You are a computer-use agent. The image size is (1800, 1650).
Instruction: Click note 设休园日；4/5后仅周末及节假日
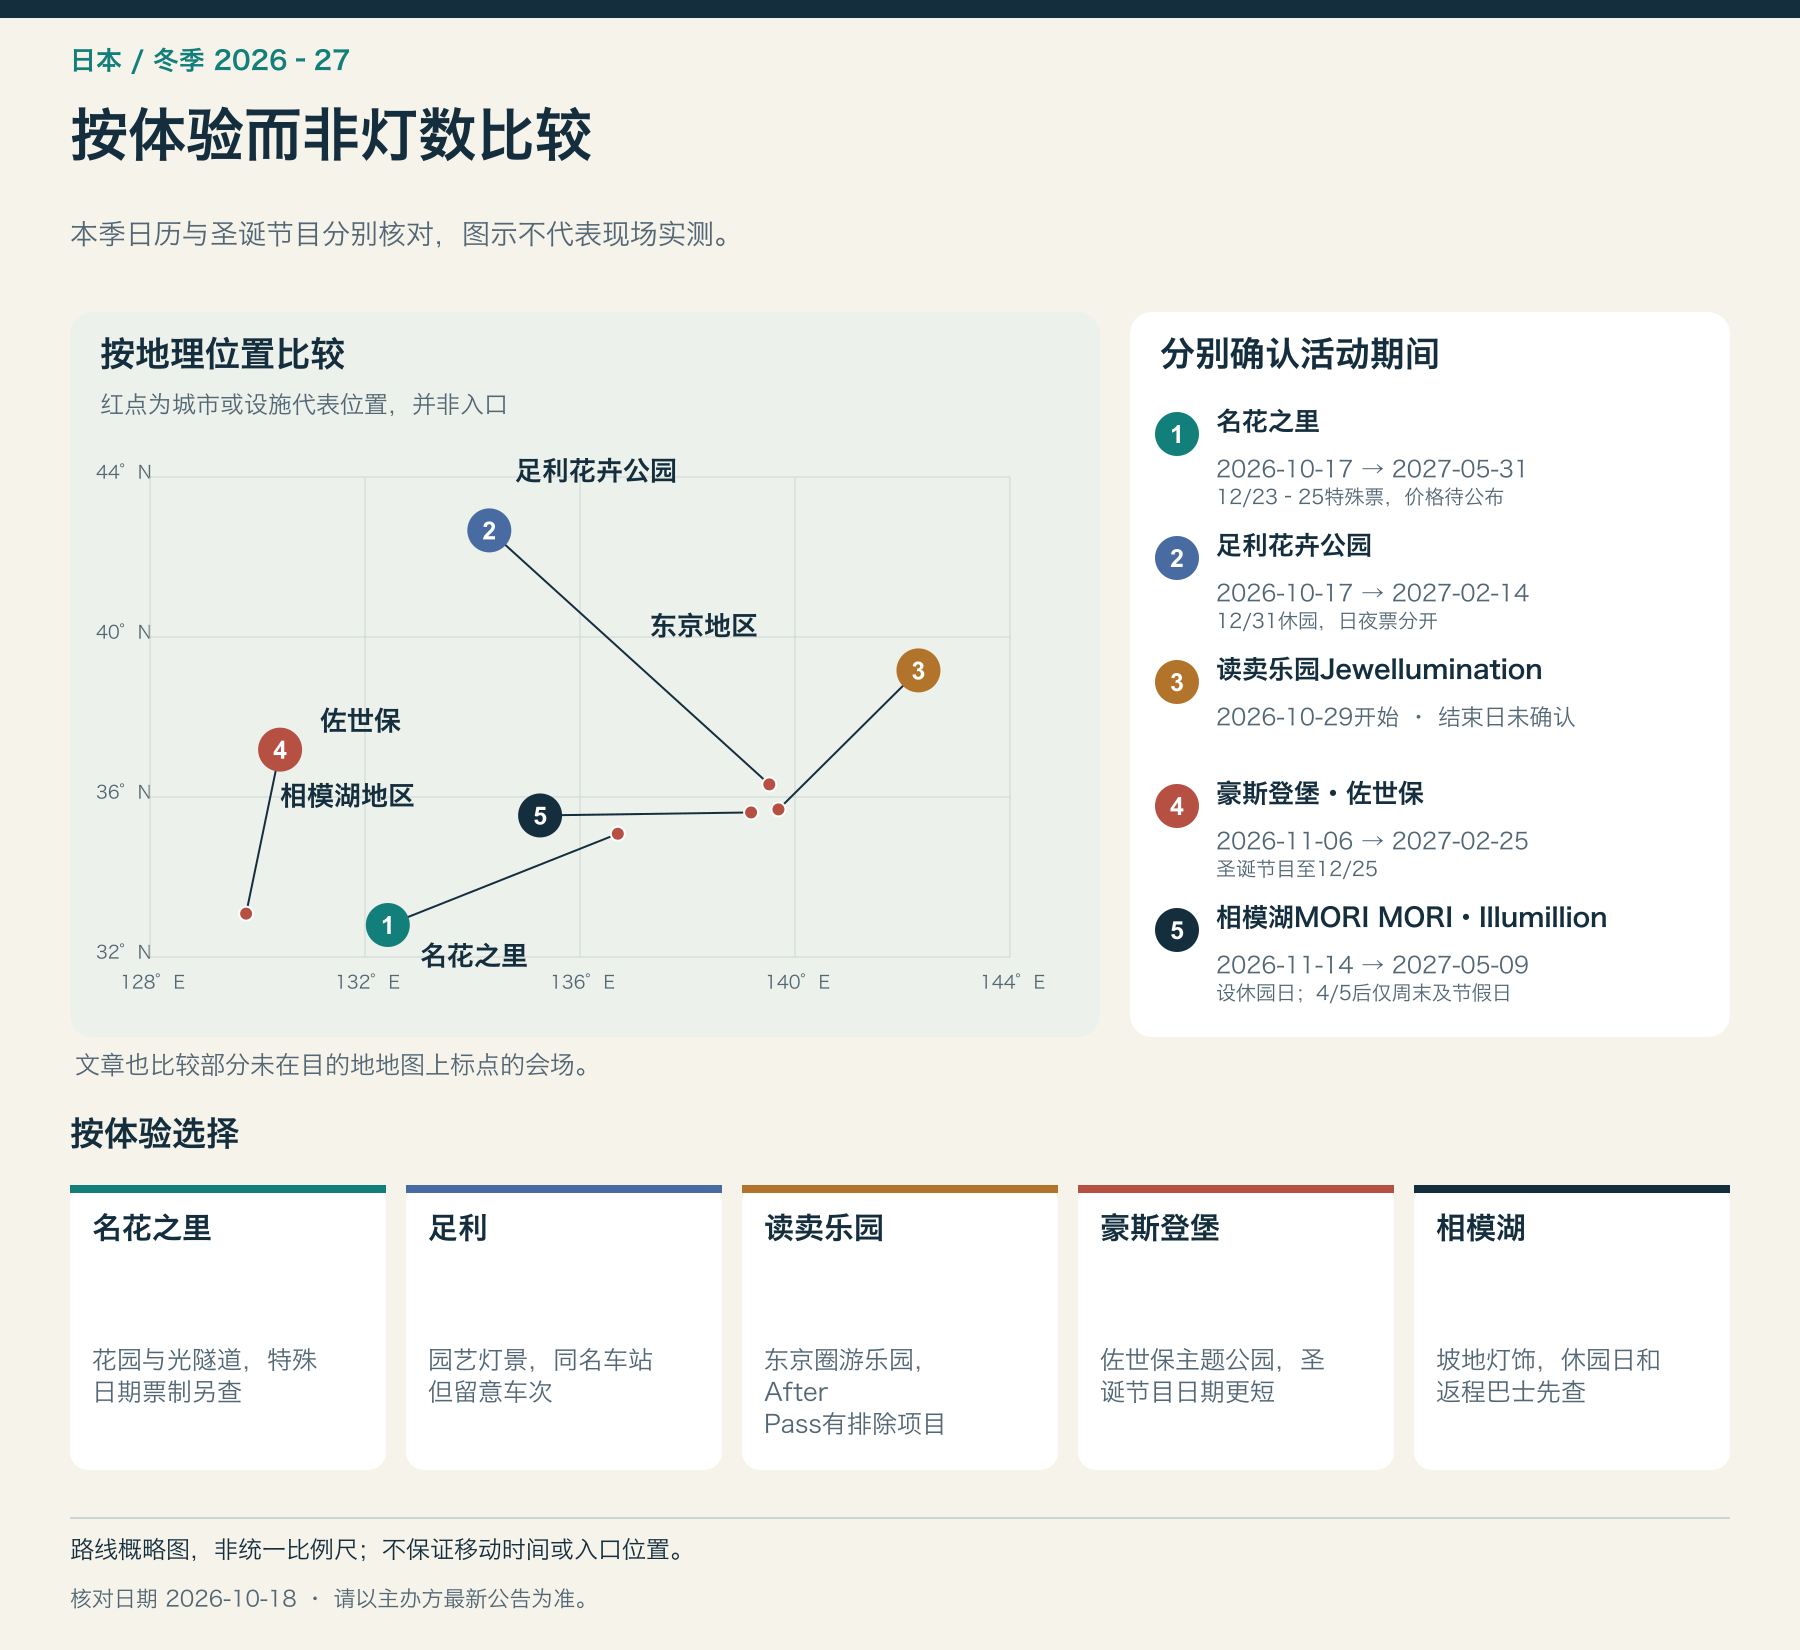pos(1363,993)
